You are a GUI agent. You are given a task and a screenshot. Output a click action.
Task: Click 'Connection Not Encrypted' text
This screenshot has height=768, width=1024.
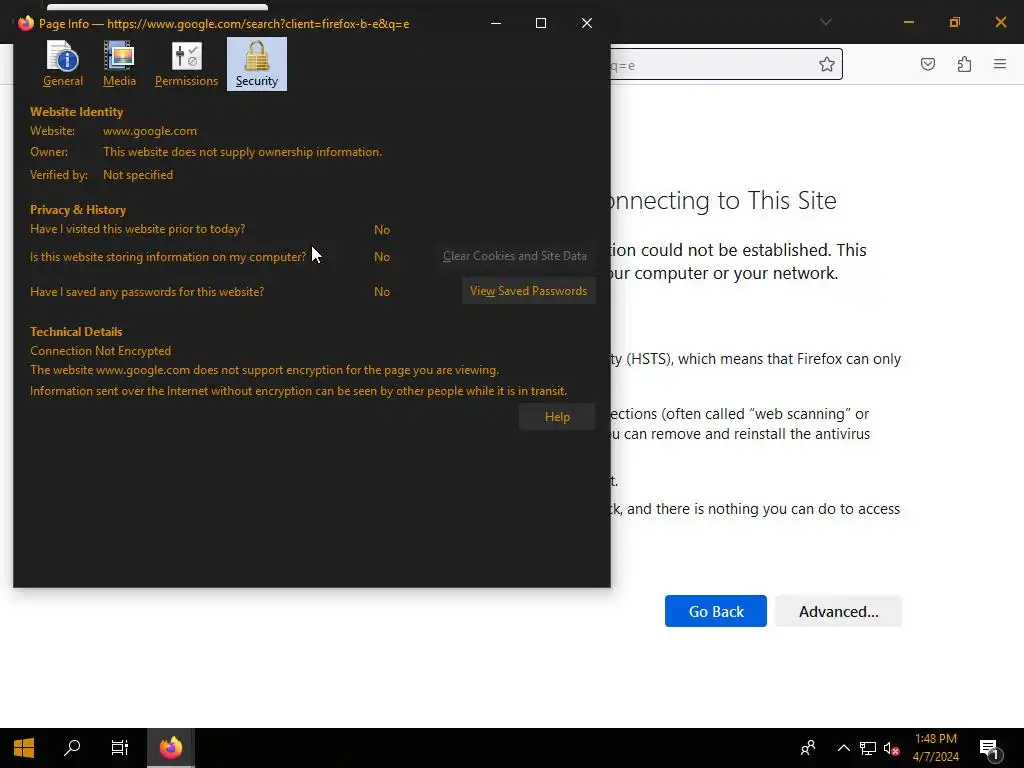101,351
